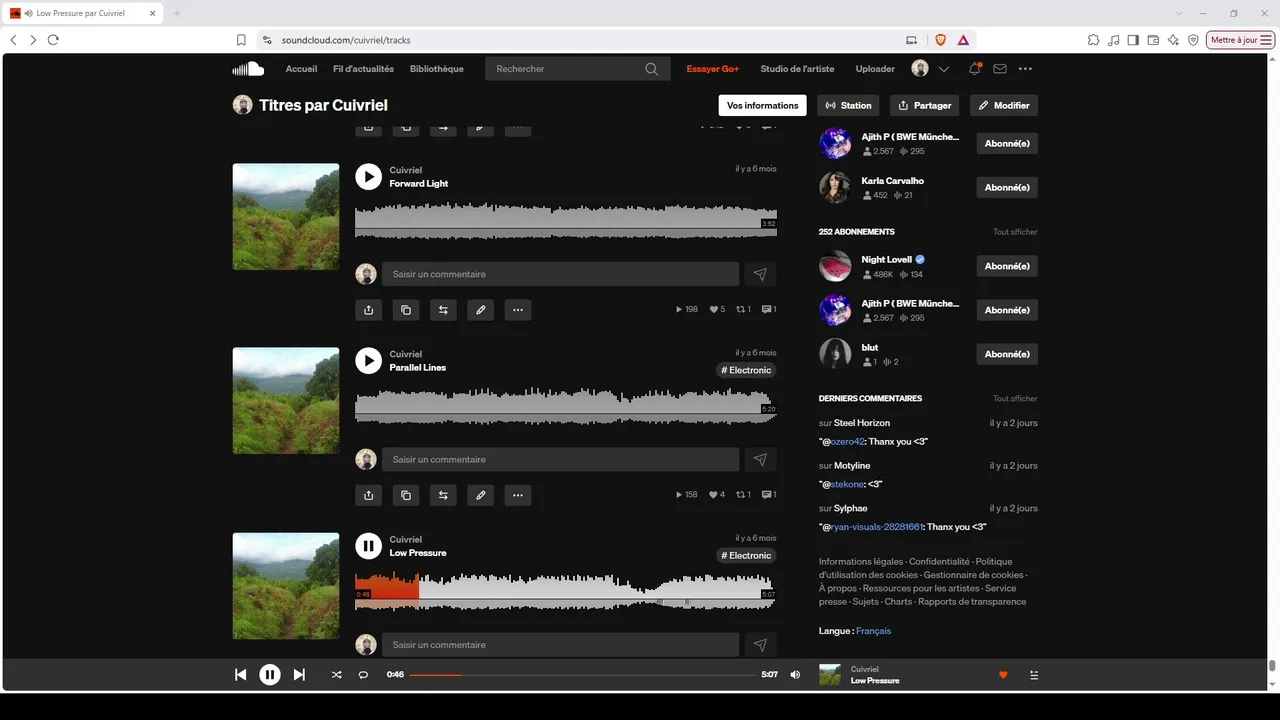Mute the volume in player bar
The width and height of the screenshot is (1280, 720).
coord(795,675)
